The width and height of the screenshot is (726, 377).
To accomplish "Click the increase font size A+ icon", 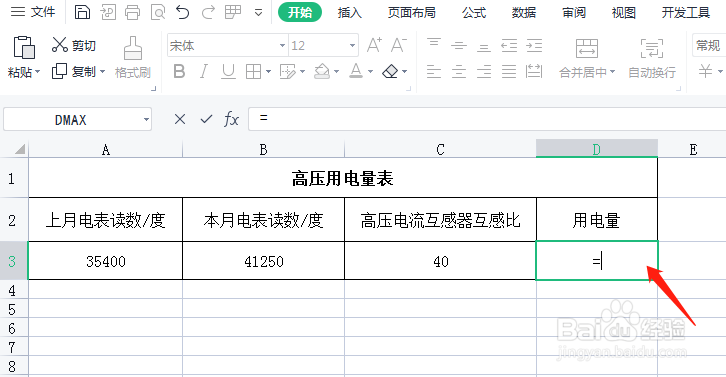I will [374, 45].
